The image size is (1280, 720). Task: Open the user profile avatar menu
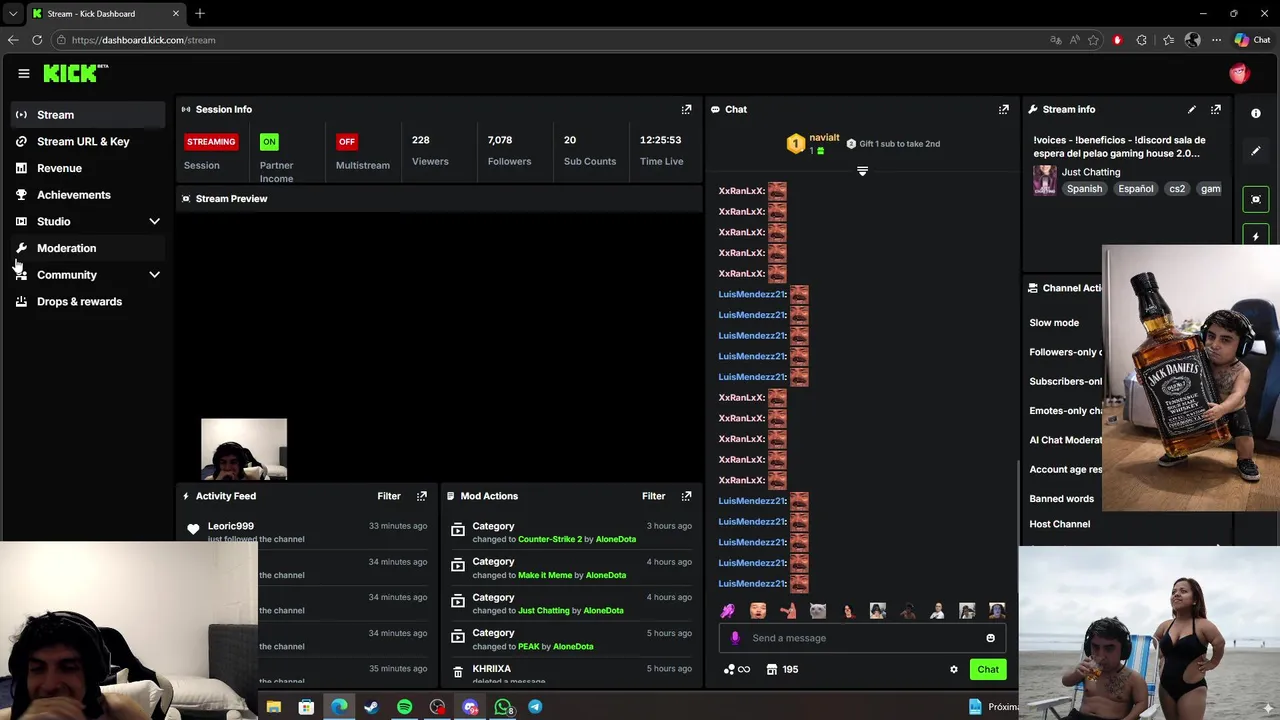(x=1239, y=73)
